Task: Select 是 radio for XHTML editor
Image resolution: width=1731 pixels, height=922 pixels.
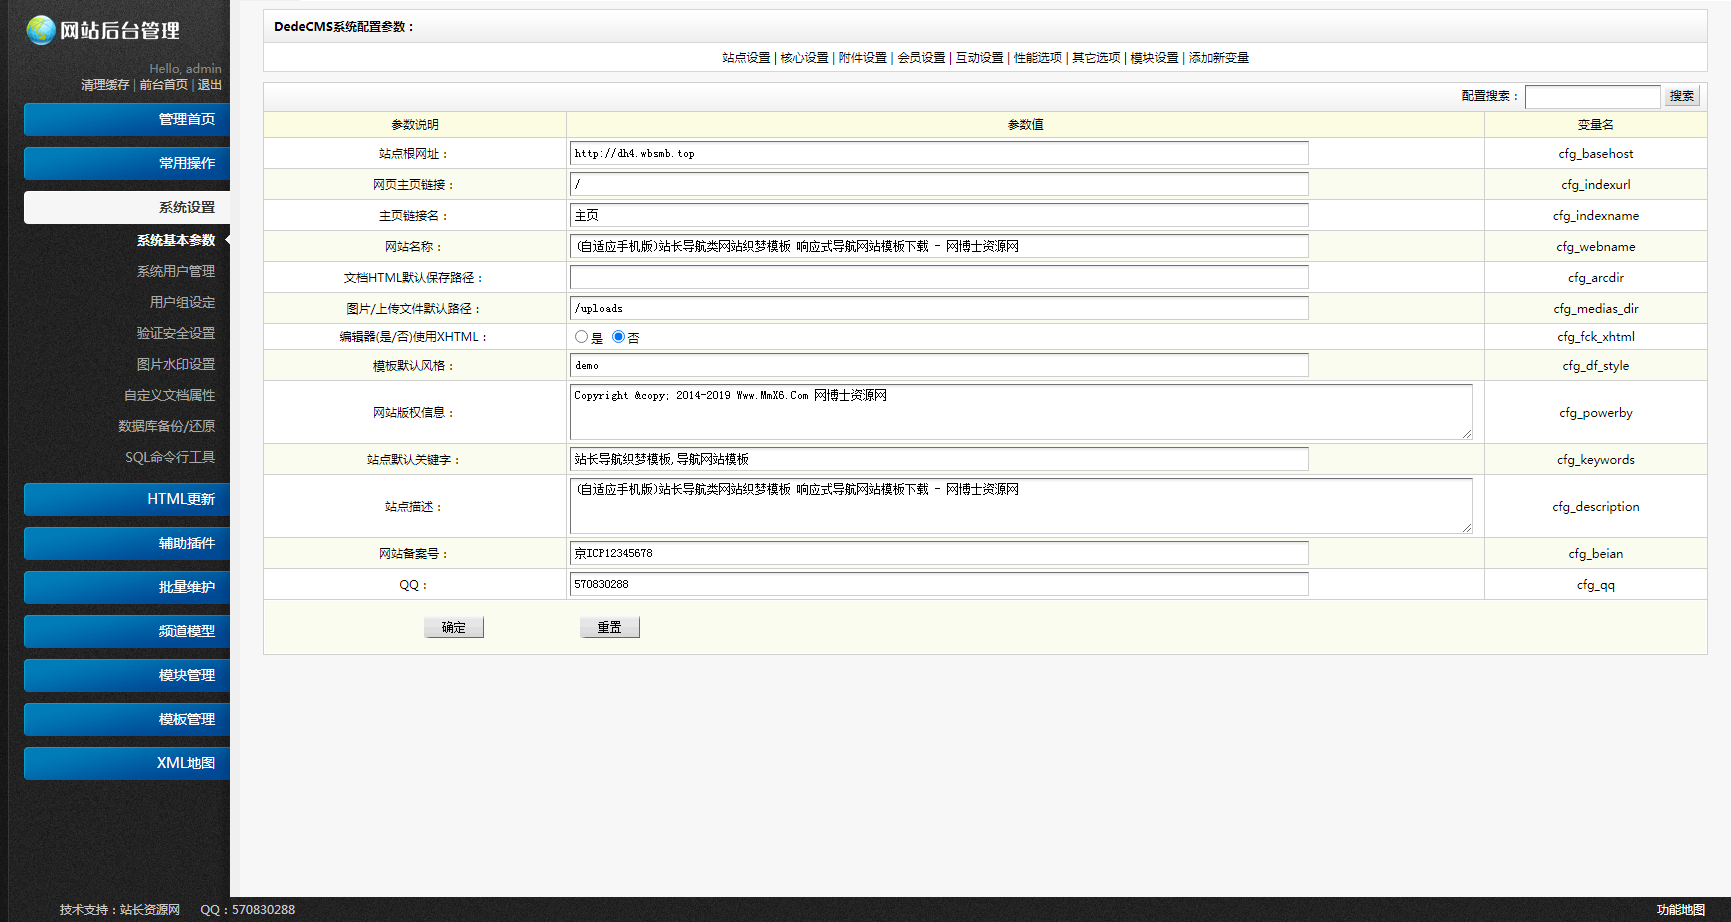Action: pos(581,337)
